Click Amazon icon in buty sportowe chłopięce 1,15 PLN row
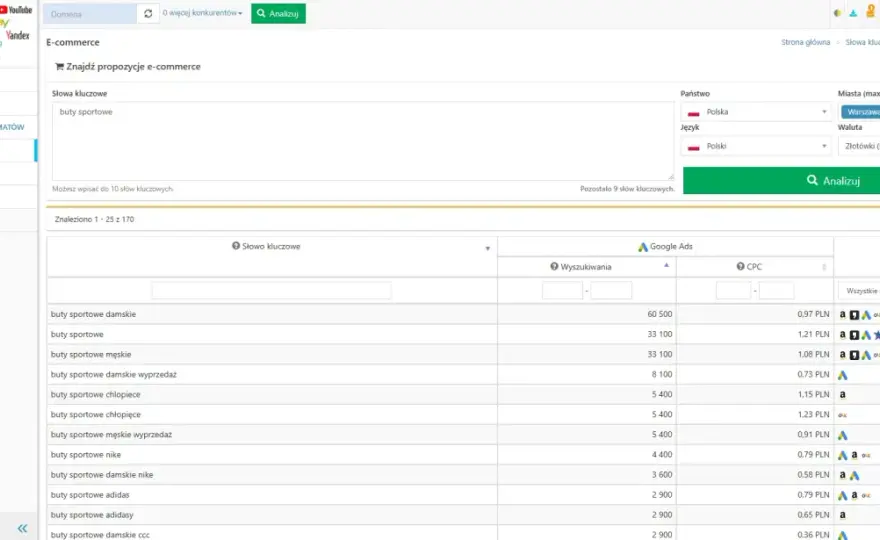Viewport: 880px width, 540px height. pyautogui.click(x=842, y=395)
